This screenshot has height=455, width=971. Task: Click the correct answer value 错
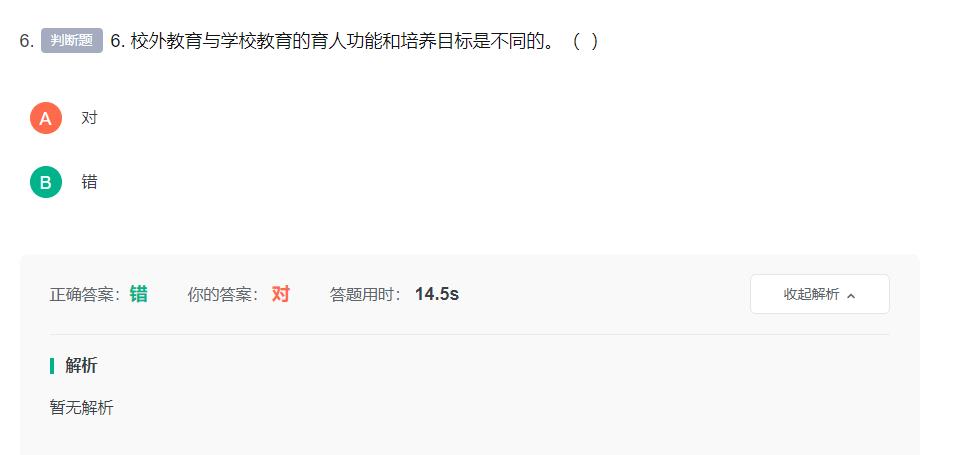(139, 294)
